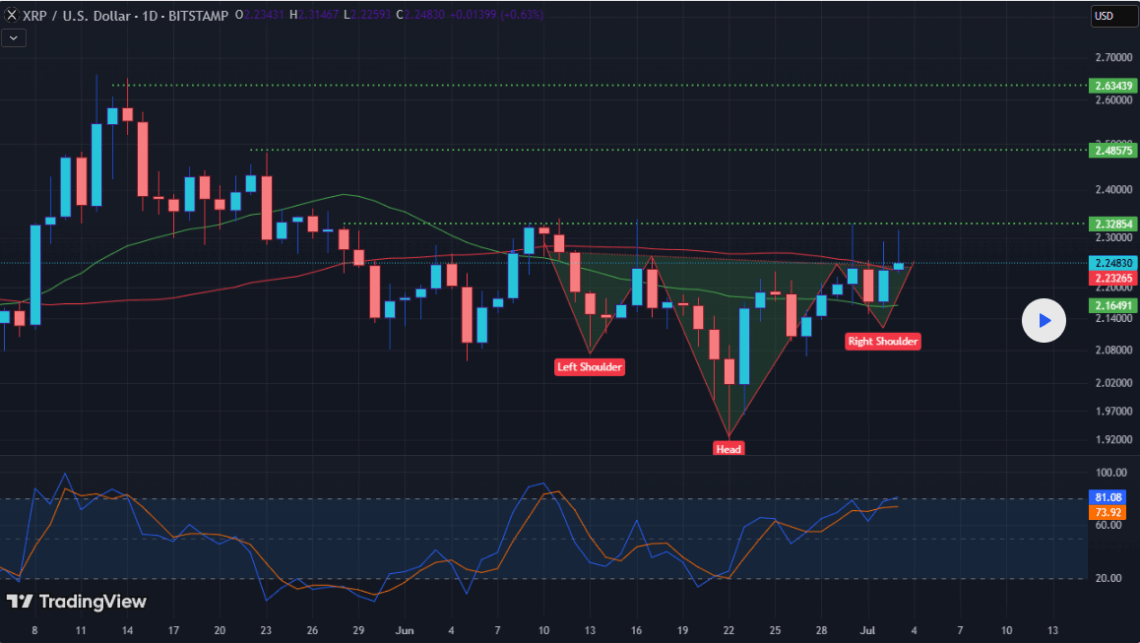Click the Jun label on time axis

point(404,630)
